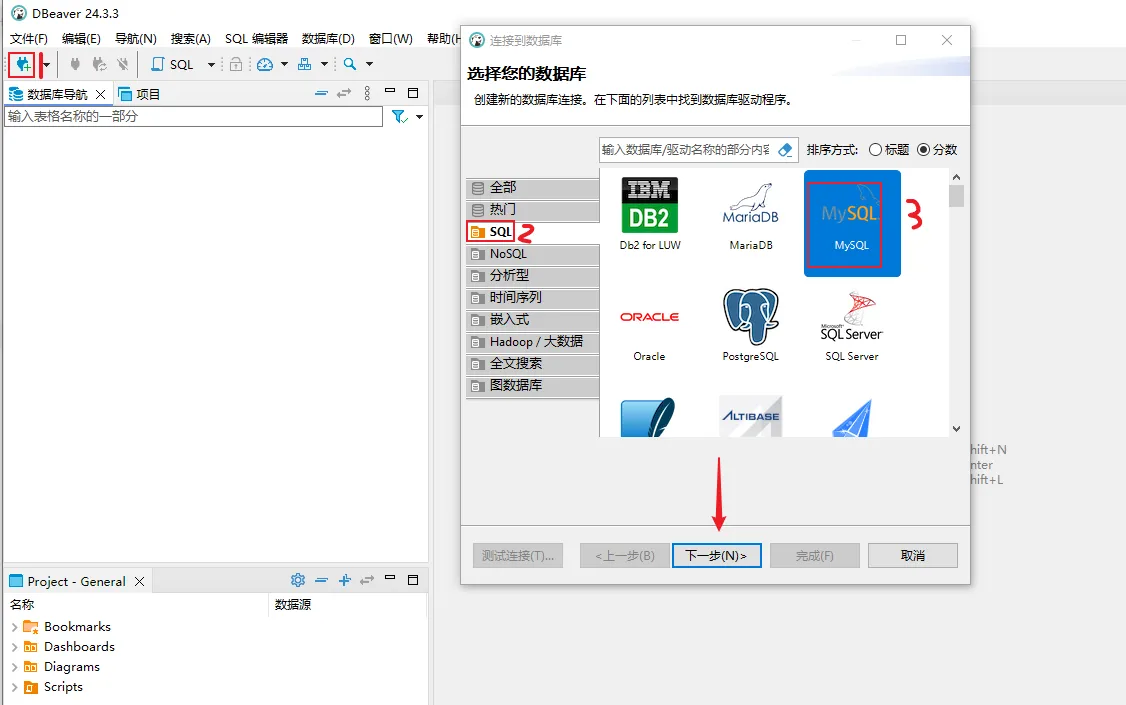Expand the Dashboards tree node

click(14, 647)
